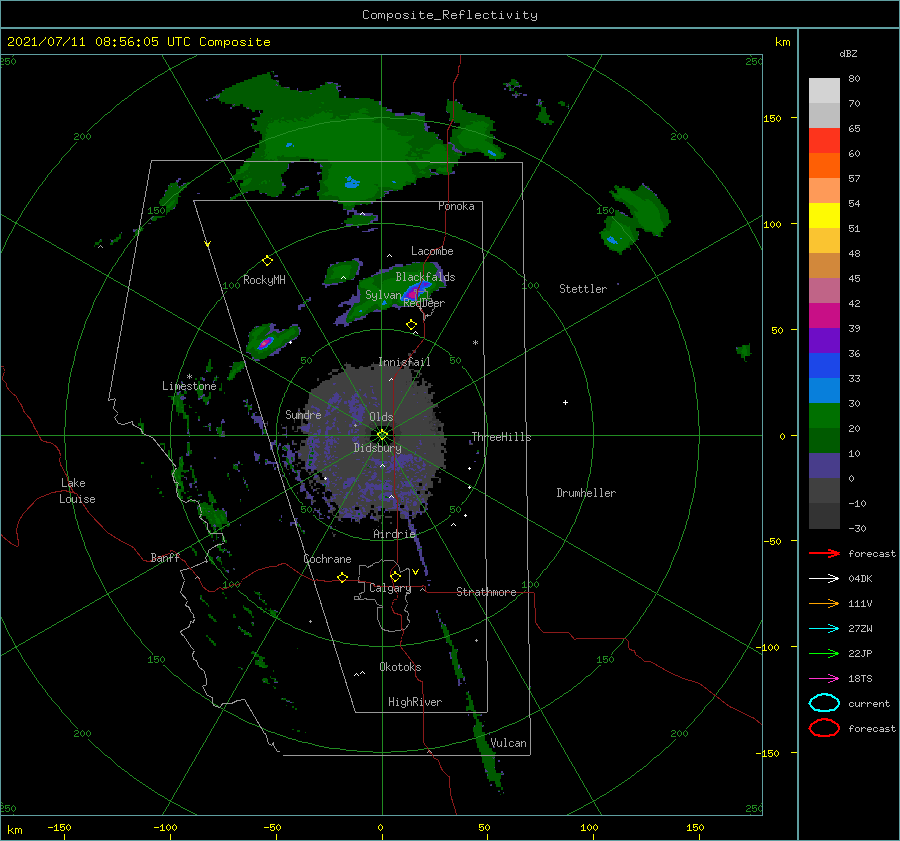Click the Lake Louise label
The width and height of the screenshot is (900, 841).
pos(77,491)
